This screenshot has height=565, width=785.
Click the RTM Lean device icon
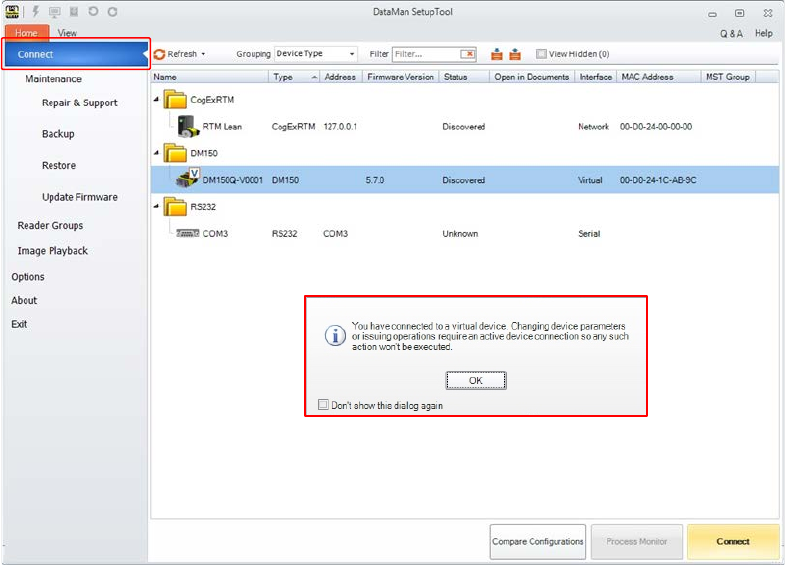pyautogui.click(x=188, y=126)
